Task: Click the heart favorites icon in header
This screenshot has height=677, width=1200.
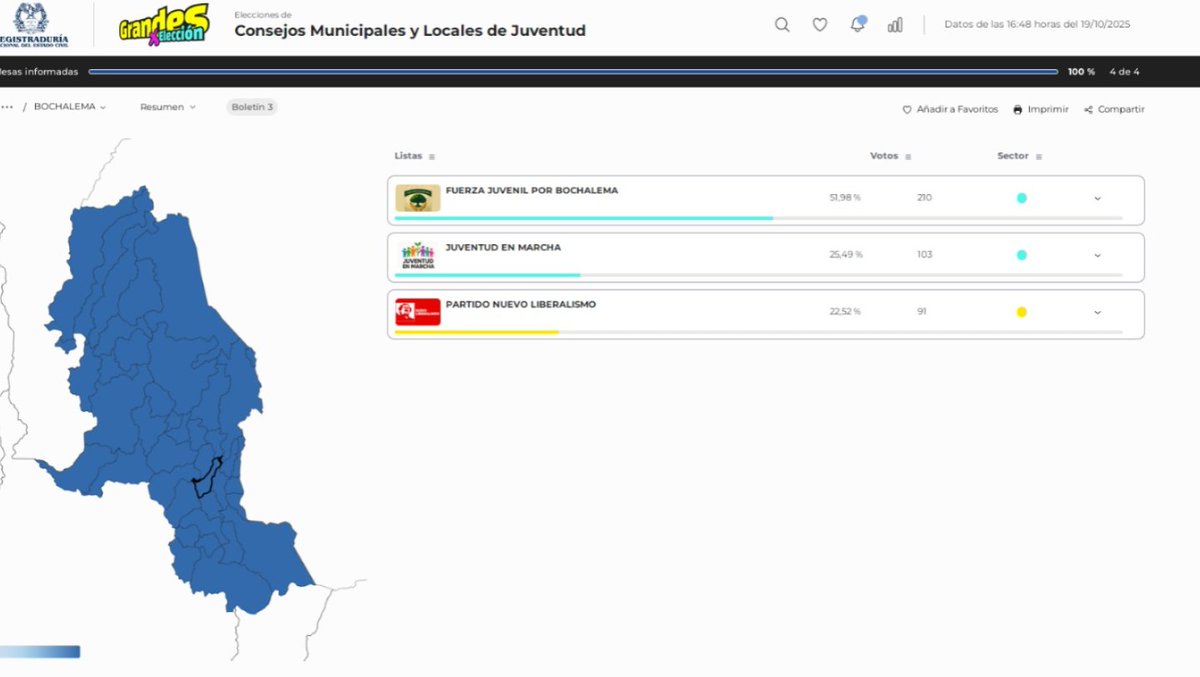Action: click(820, 25)
